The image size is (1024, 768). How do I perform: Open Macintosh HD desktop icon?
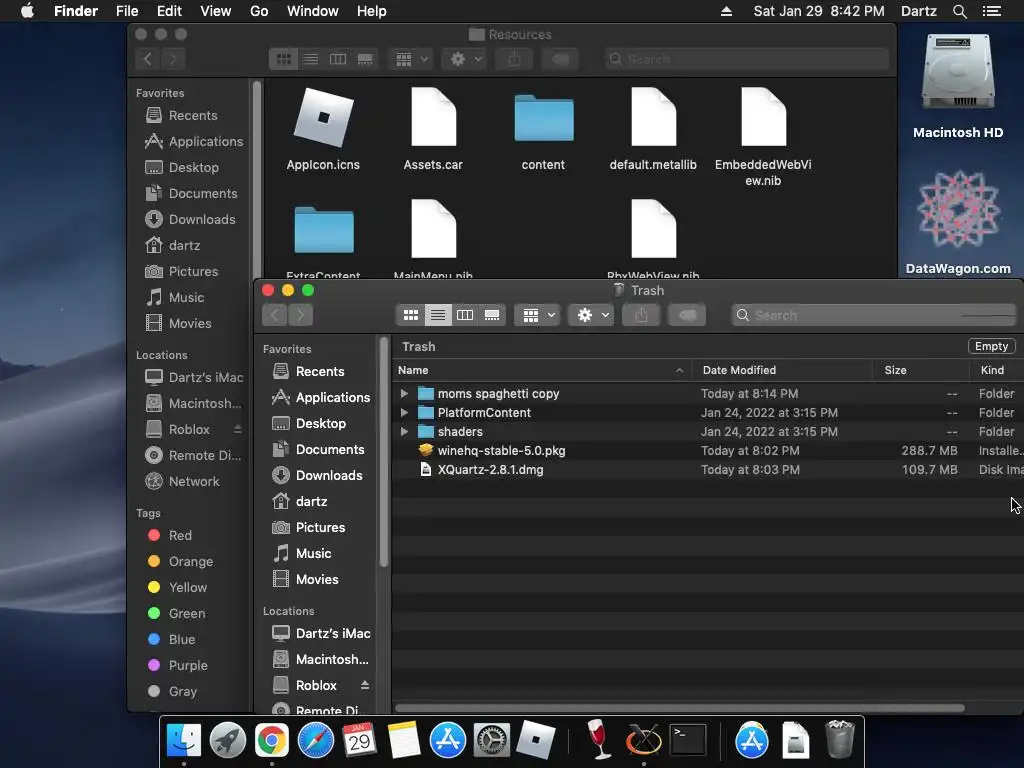958,86
